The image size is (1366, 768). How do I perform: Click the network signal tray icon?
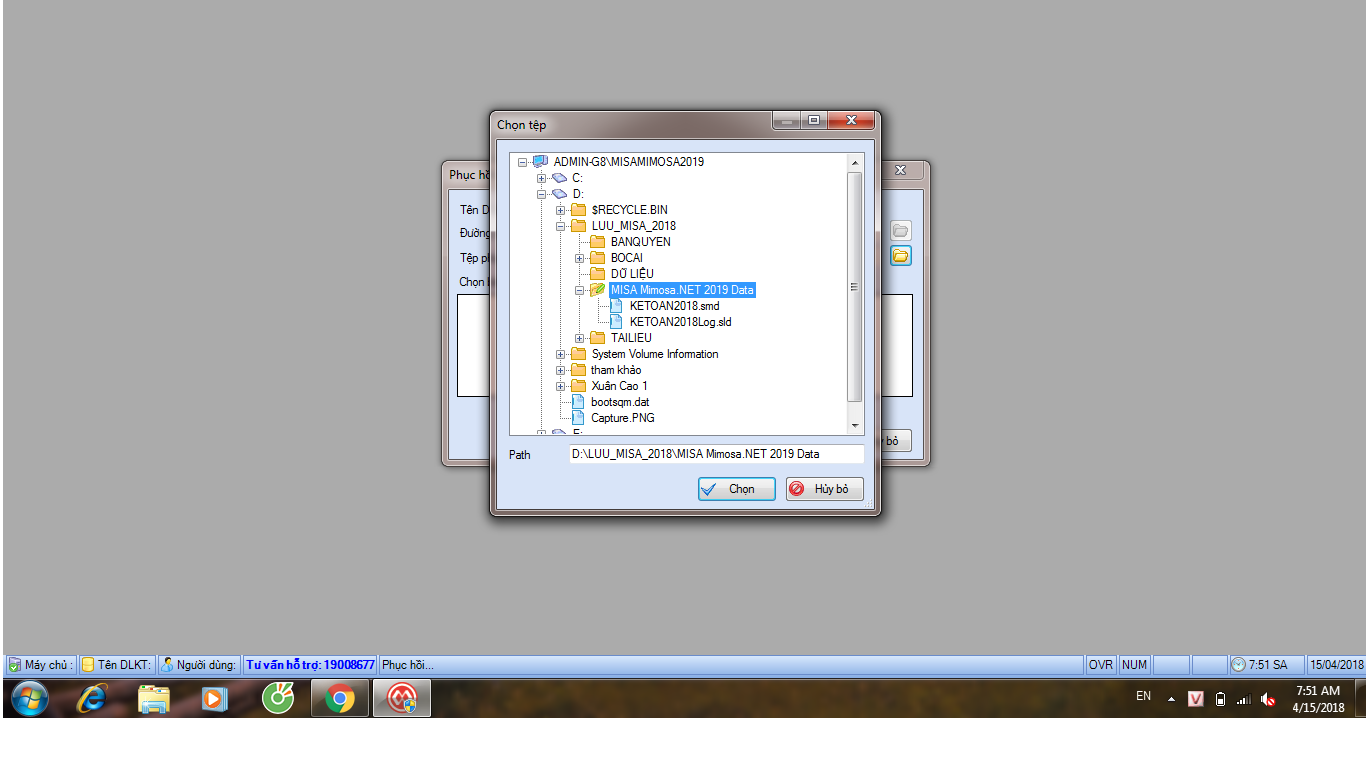[x=1244, y=699]
